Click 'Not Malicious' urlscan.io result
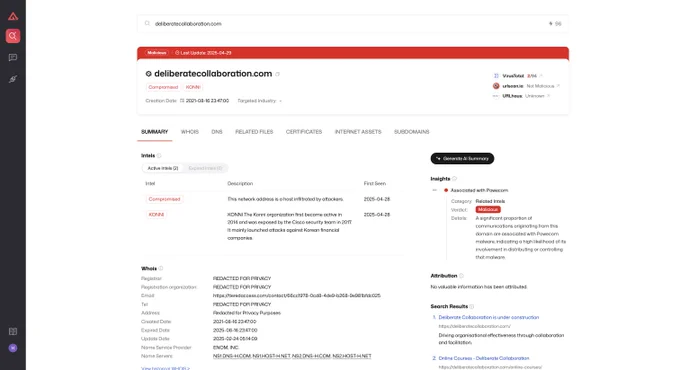This screenshot has height=370, width=680. 540,86
